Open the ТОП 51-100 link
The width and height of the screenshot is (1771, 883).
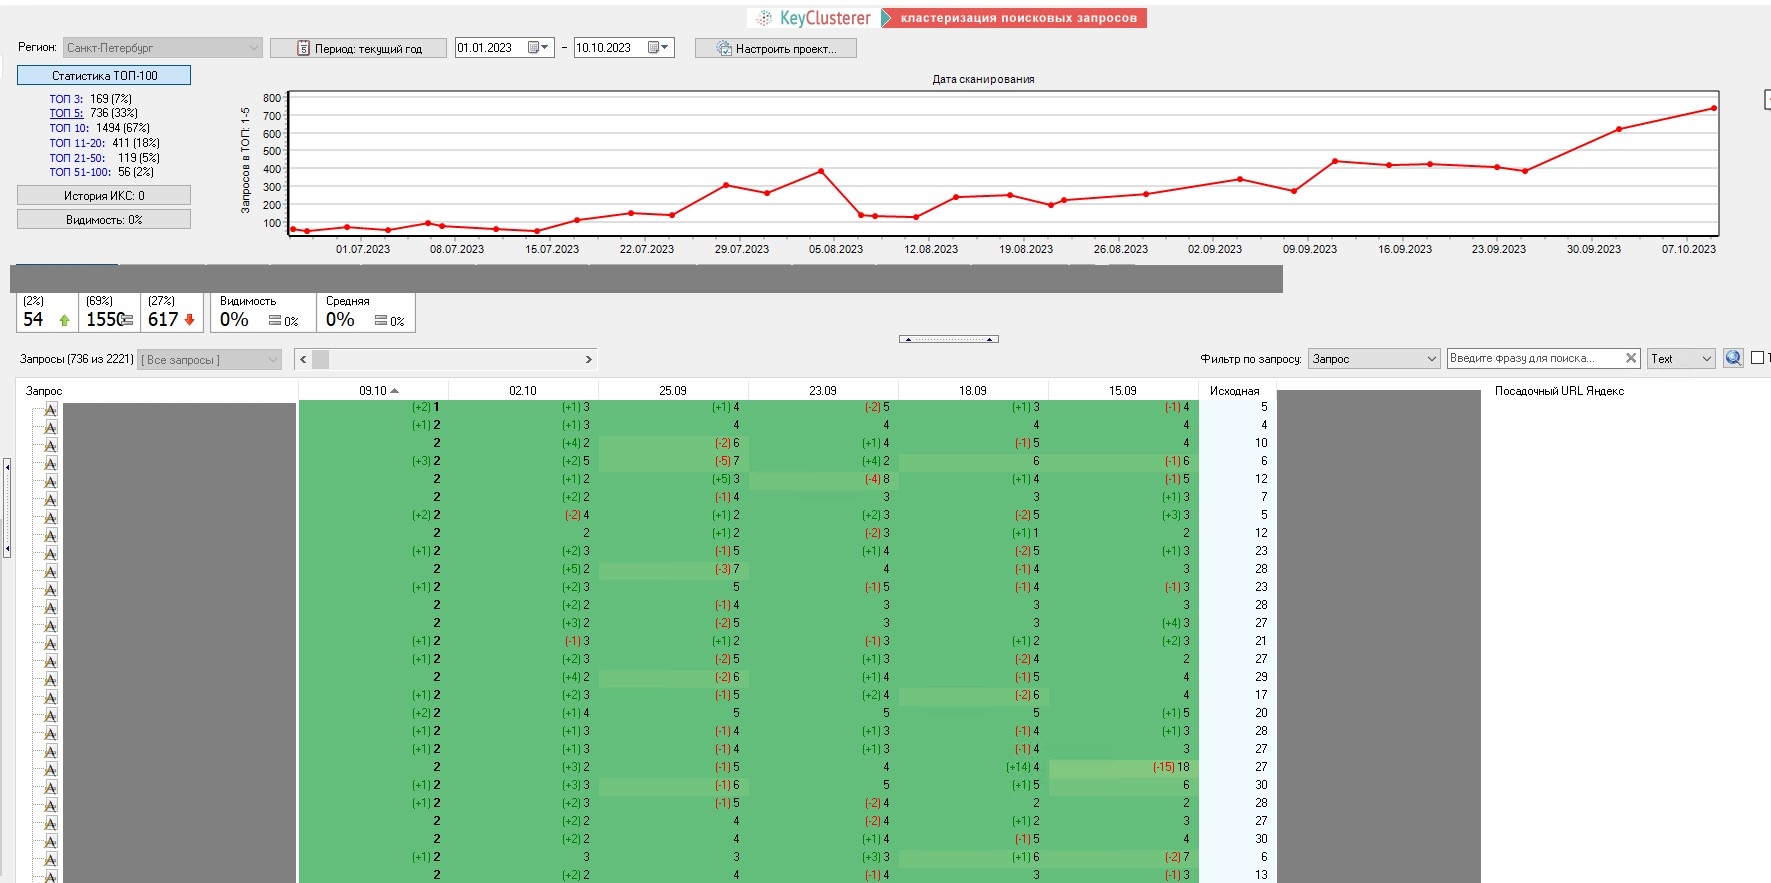point(80,172)
